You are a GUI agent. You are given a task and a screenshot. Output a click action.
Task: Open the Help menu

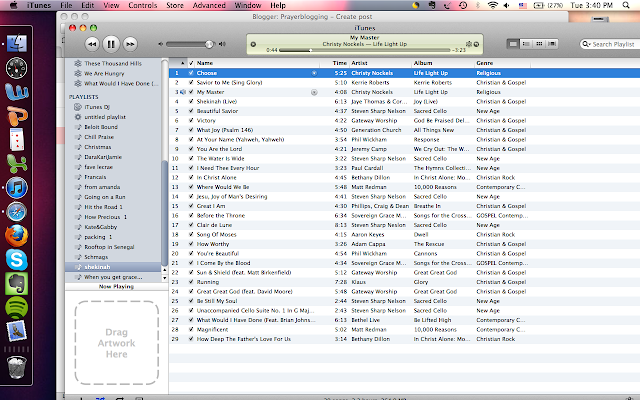click(x=278, y=5)
